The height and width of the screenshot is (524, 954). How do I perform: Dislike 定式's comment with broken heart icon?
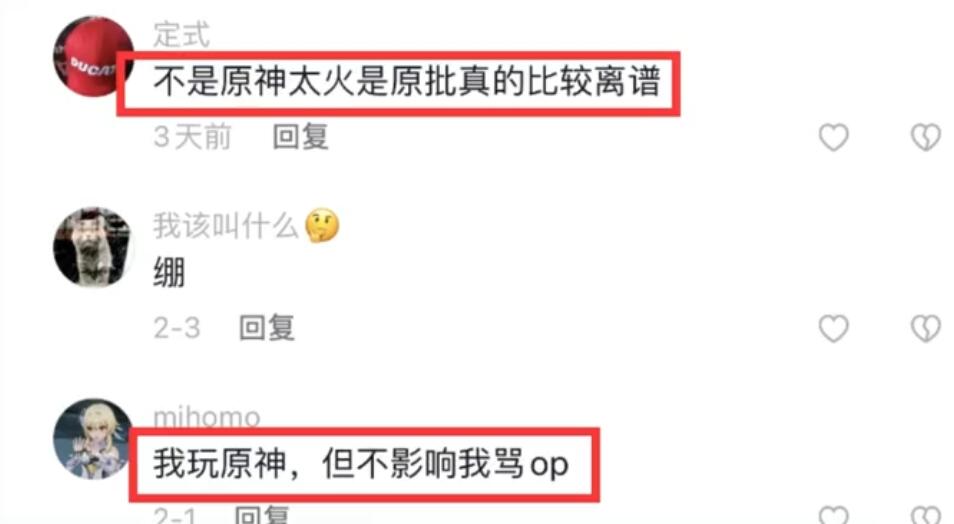tap(926, 137)
